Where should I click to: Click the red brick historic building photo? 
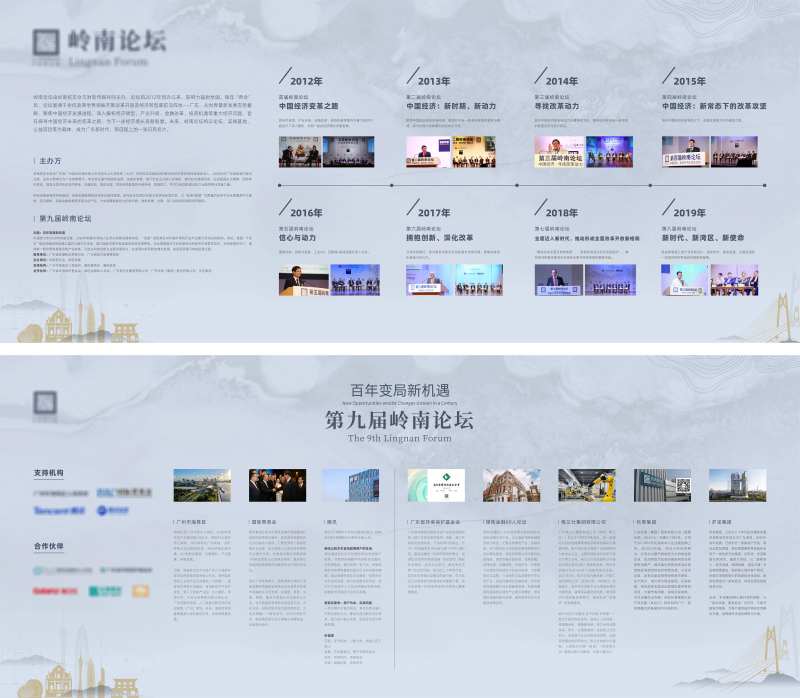pyautogui.click(x=512, y=485)
